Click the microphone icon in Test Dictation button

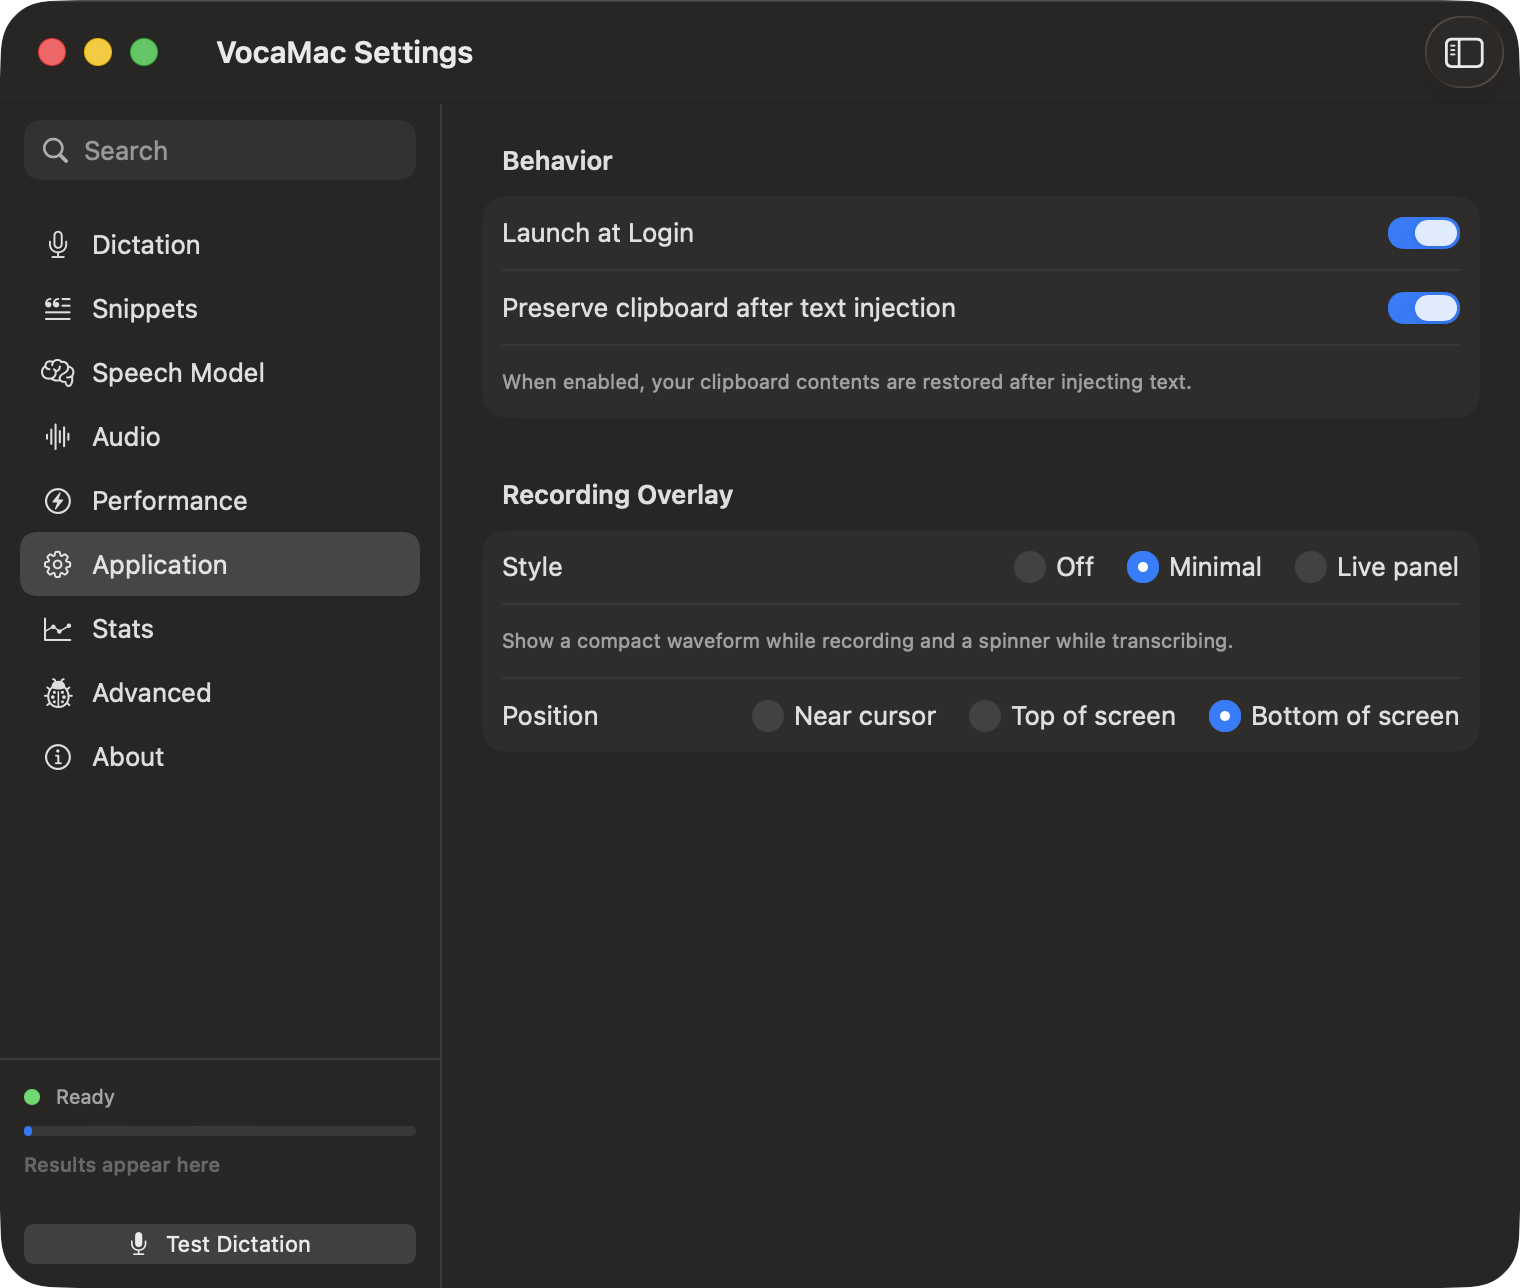pyautogui.click(x=139, y=1244)
